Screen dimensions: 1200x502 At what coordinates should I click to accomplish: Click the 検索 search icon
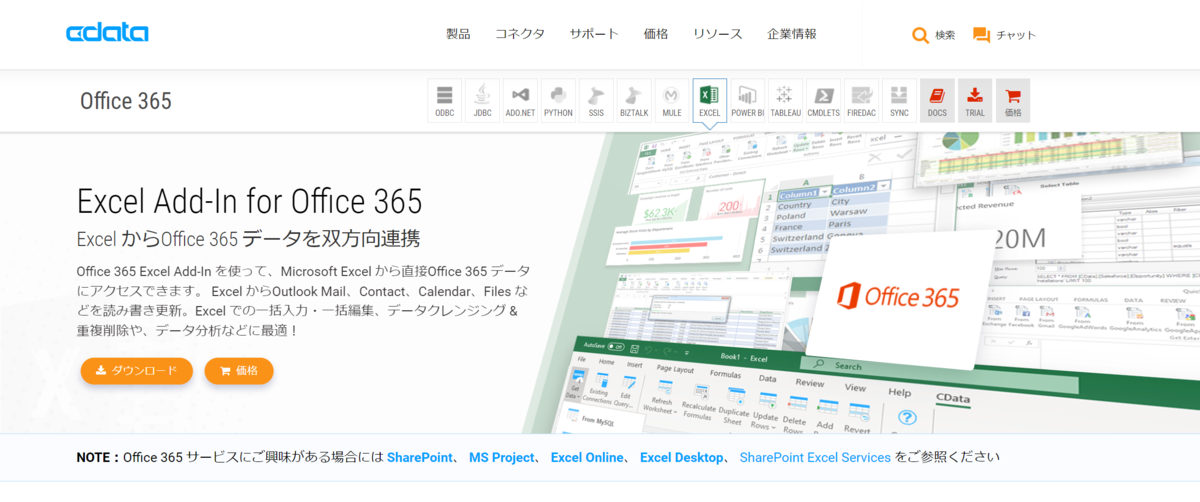click(933, 35)
